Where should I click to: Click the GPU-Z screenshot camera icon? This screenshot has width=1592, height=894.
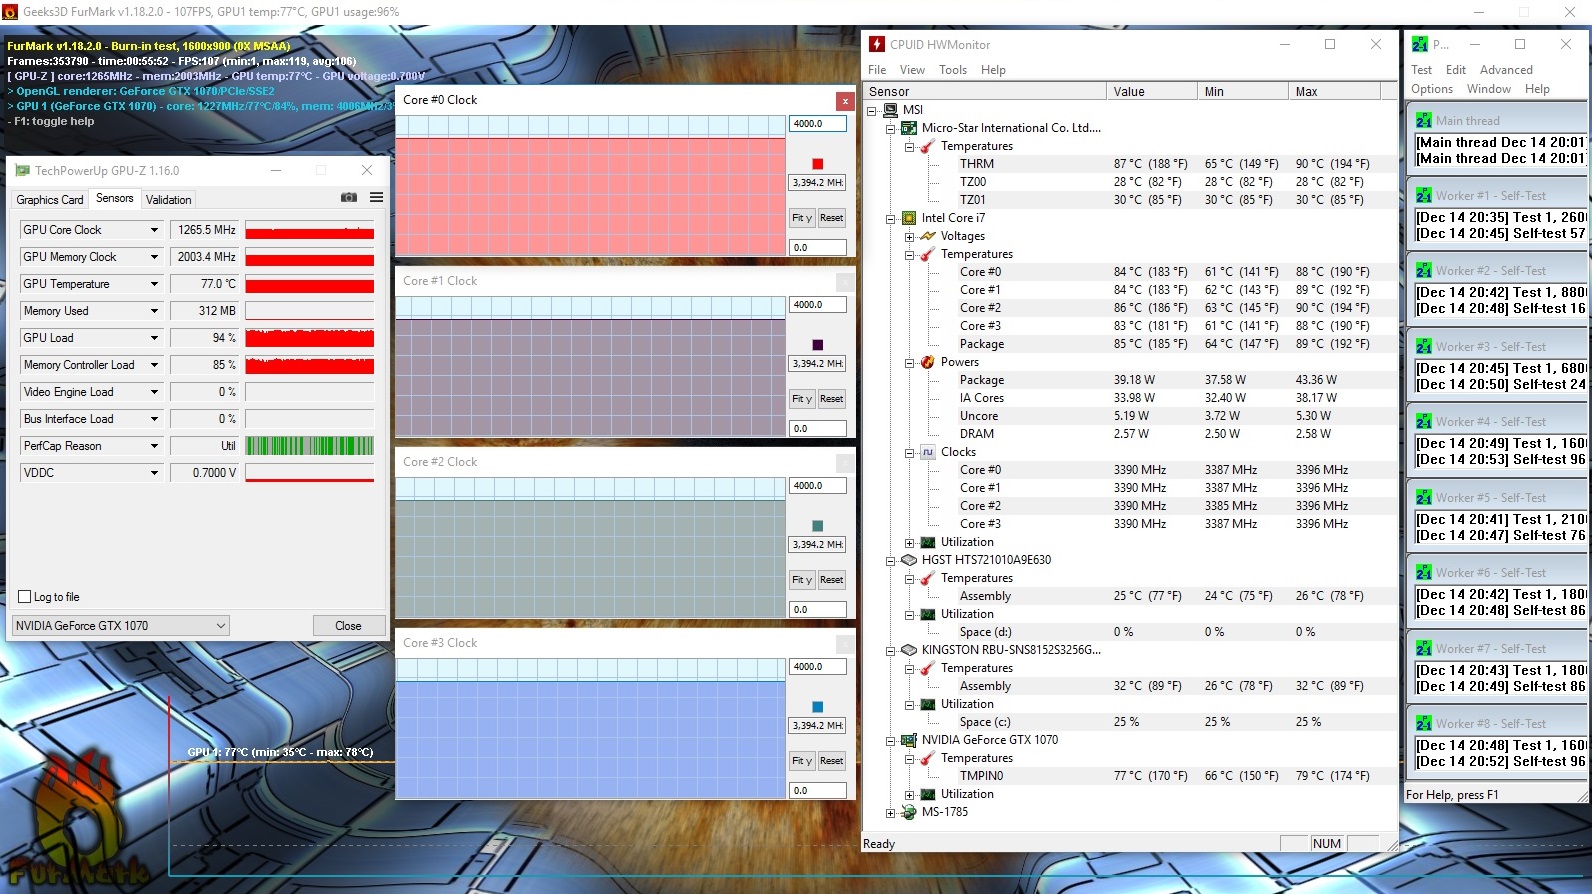click(349, 198)
